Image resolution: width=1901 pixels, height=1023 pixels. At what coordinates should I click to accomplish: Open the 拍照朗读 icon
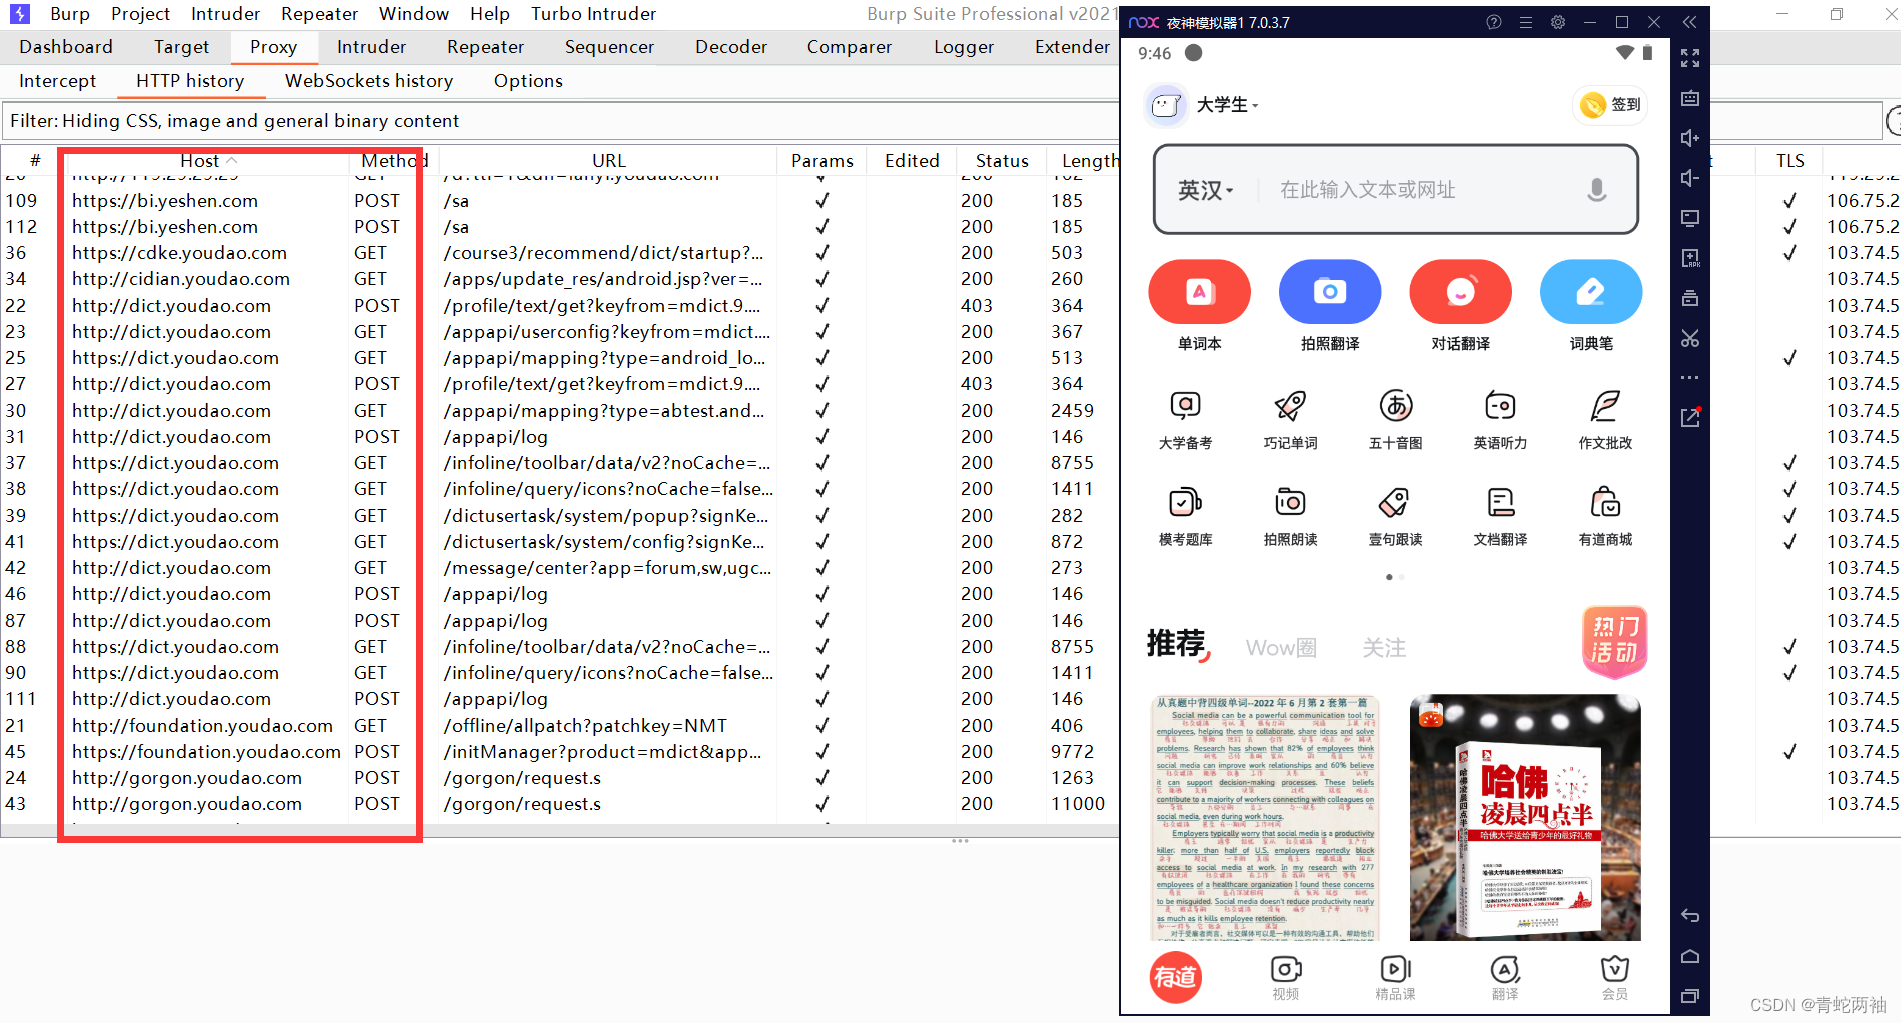pos(1290,502)
